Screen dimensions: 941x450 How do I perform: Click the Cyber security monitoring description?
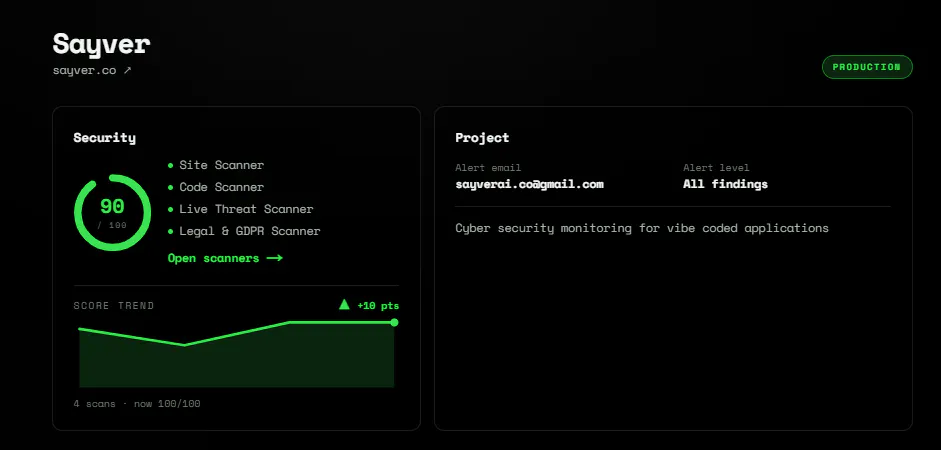tap(642, 228)
